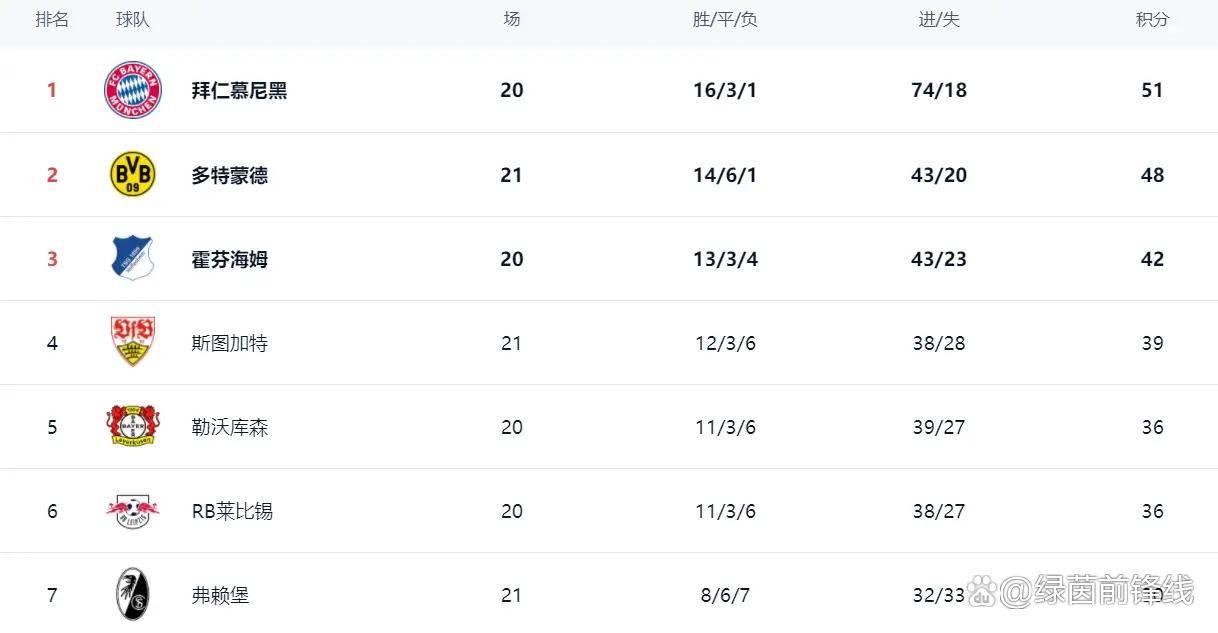This screenshot has width=1218, height=633.
Task: Open the 斯图加特 team page
Action: [x=229, y=343]
